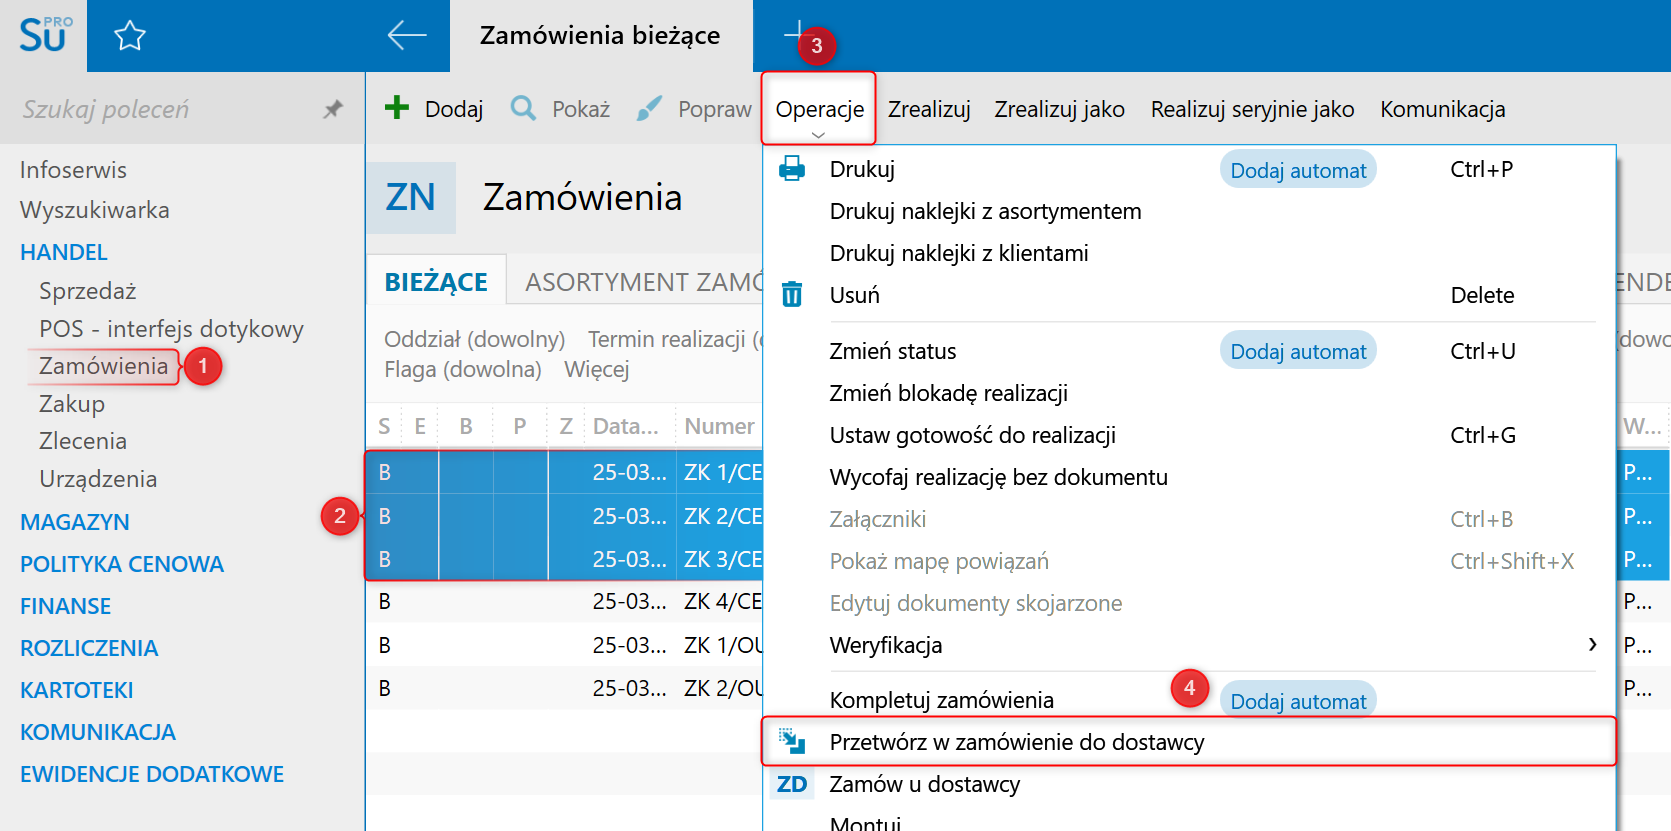Click the back arrow icon
Image resolution: width=1671 pixels, height=831 pixels.
pos(407,36)
